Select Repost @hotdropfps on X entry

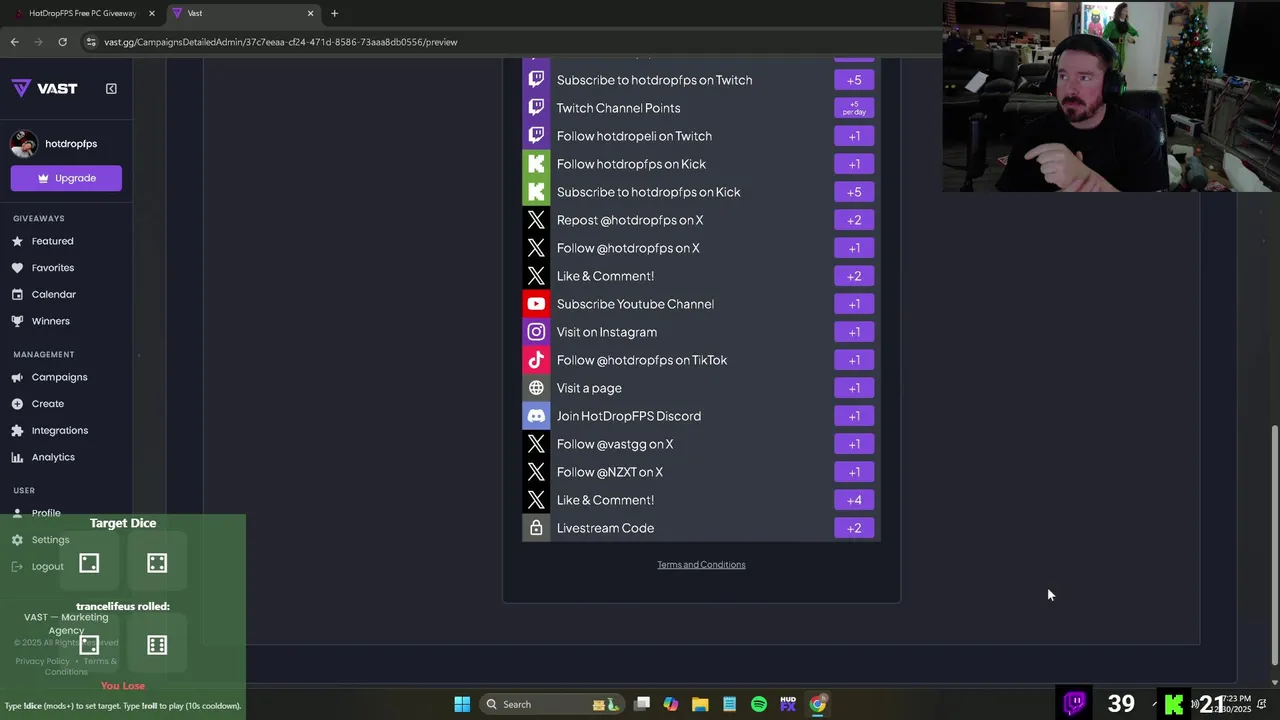point(701,220)
